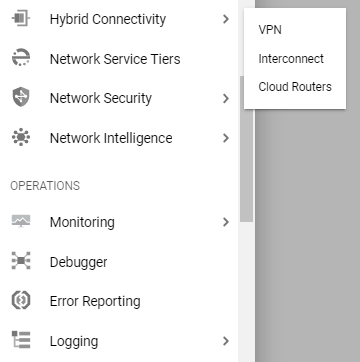Screen dimensions: 360x362
Task: Expand Network Security submenu chevron
Action: (226, 98)
